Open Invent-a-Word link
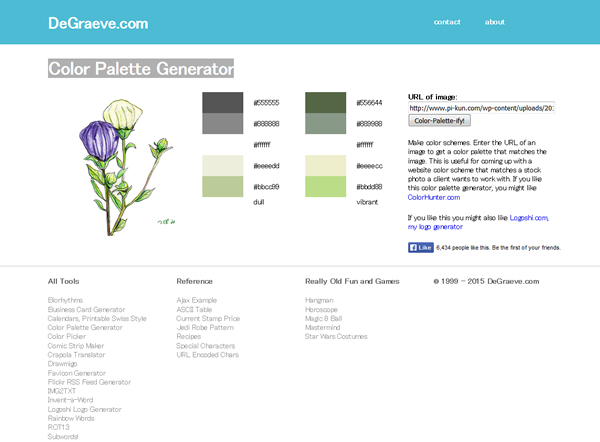This screenshot has height=442, width=600. pos(70,400)
